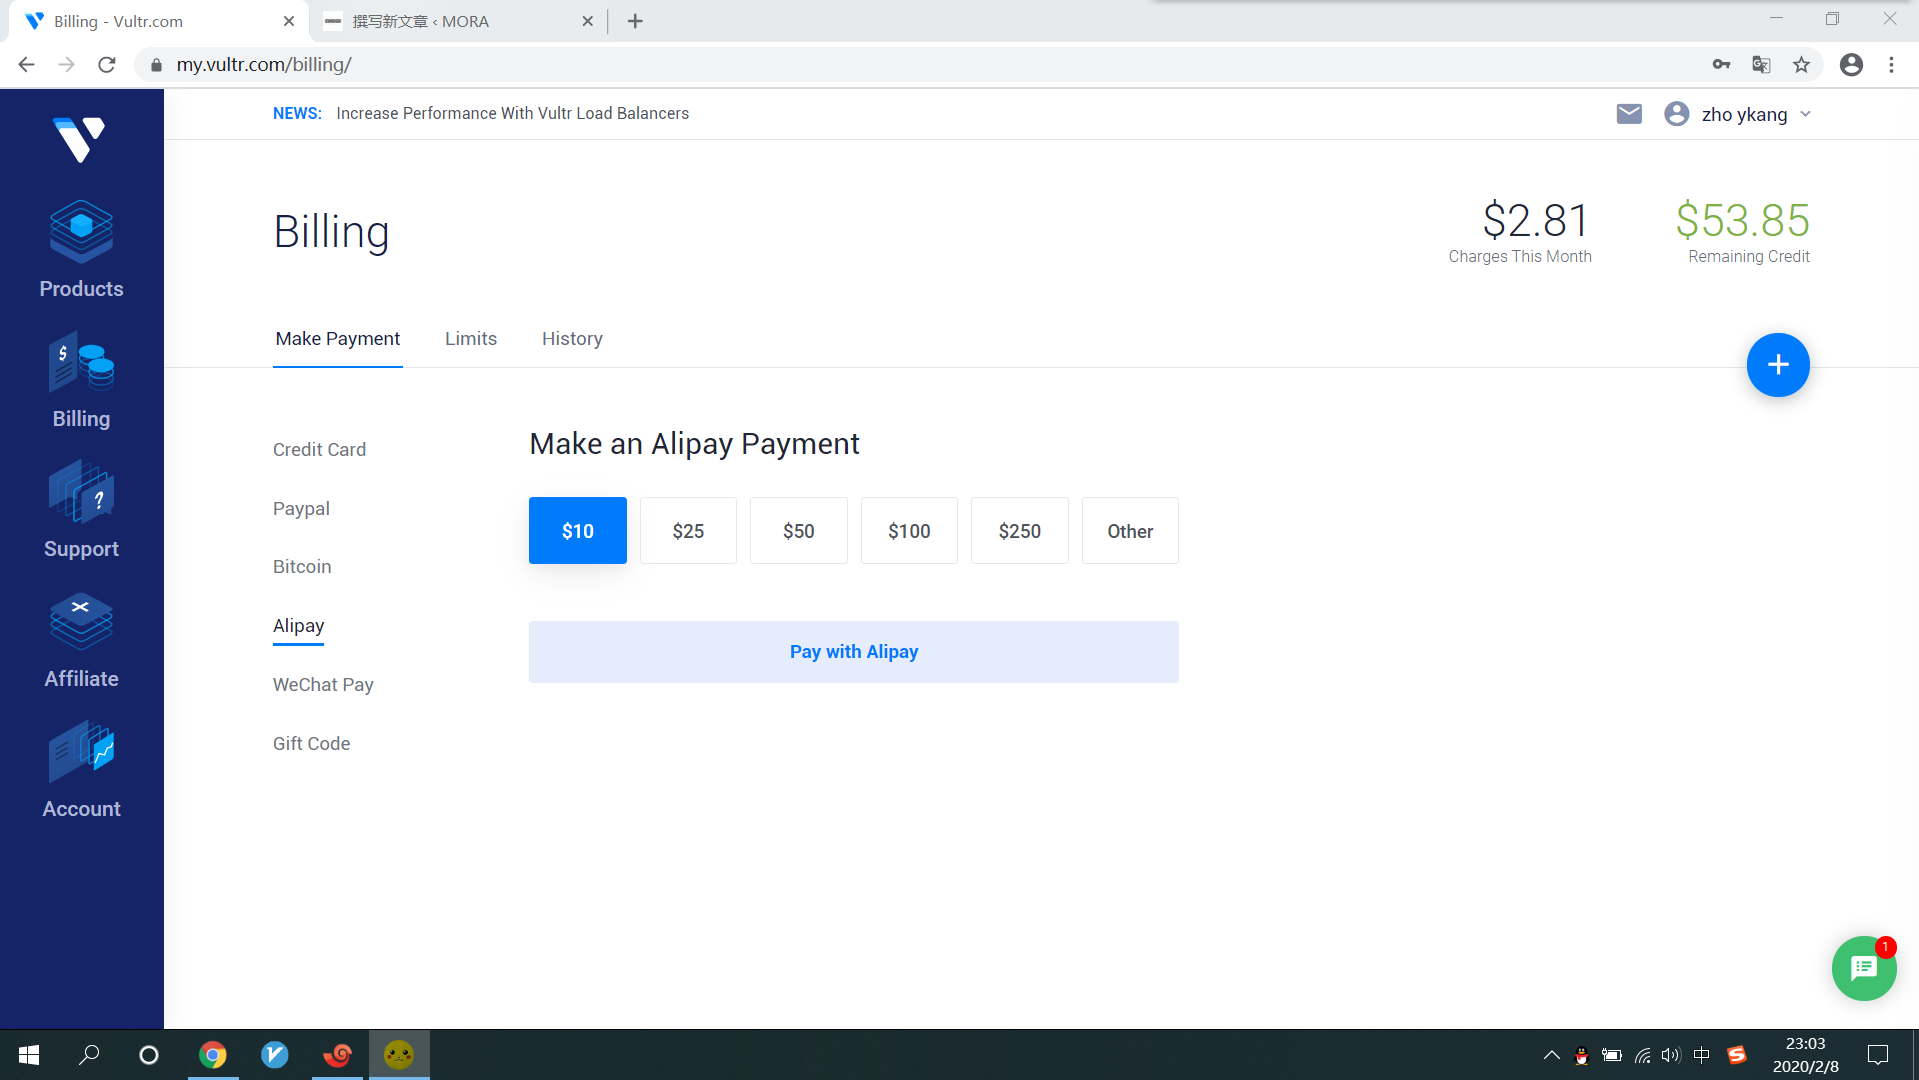Select the $10 payment amount
The width and height of the screenshot is (1919, 1080).
[x=578, y=531]
